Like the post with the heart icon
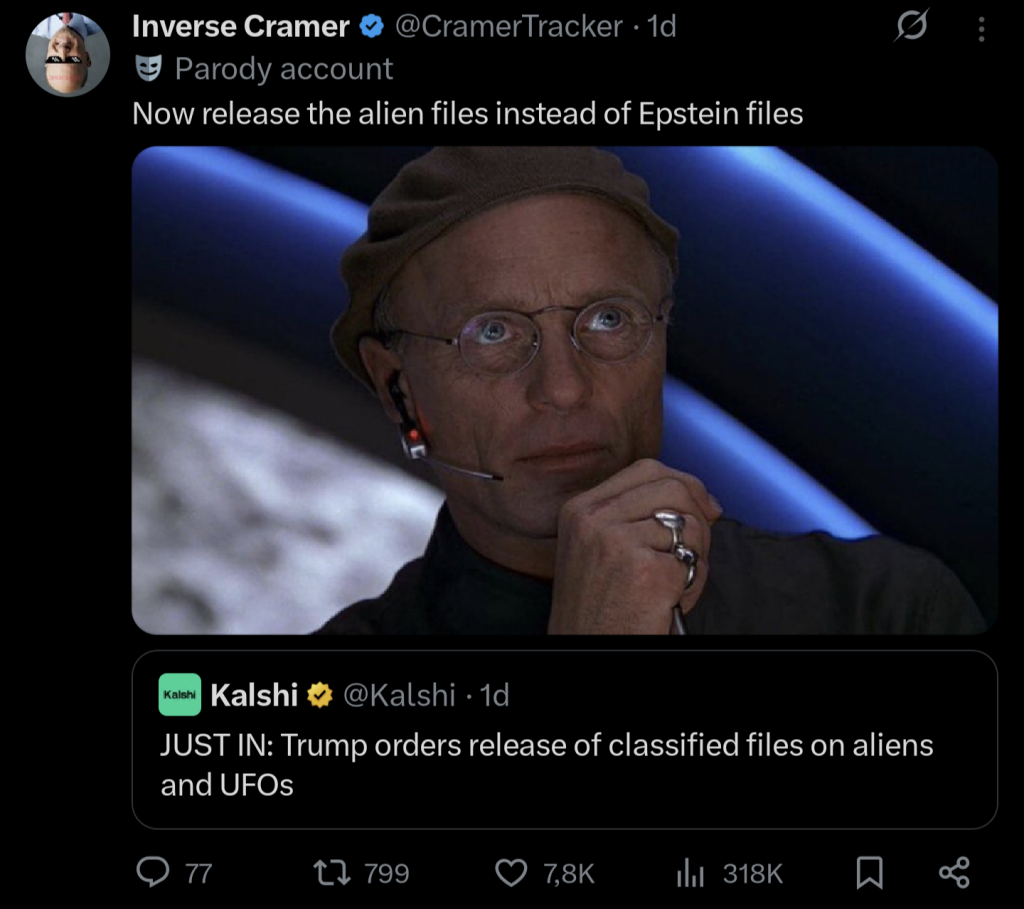This screenshot has width=1024, height=909. (x=512, y=873)
